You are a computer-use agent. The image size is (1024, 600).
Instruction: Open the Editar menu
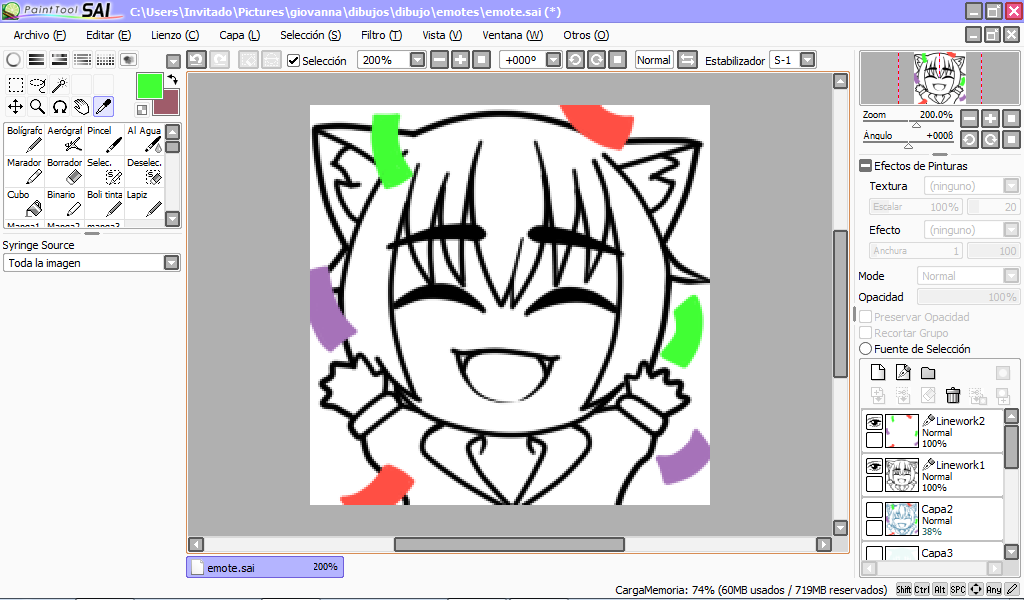[x=108, y=35]
